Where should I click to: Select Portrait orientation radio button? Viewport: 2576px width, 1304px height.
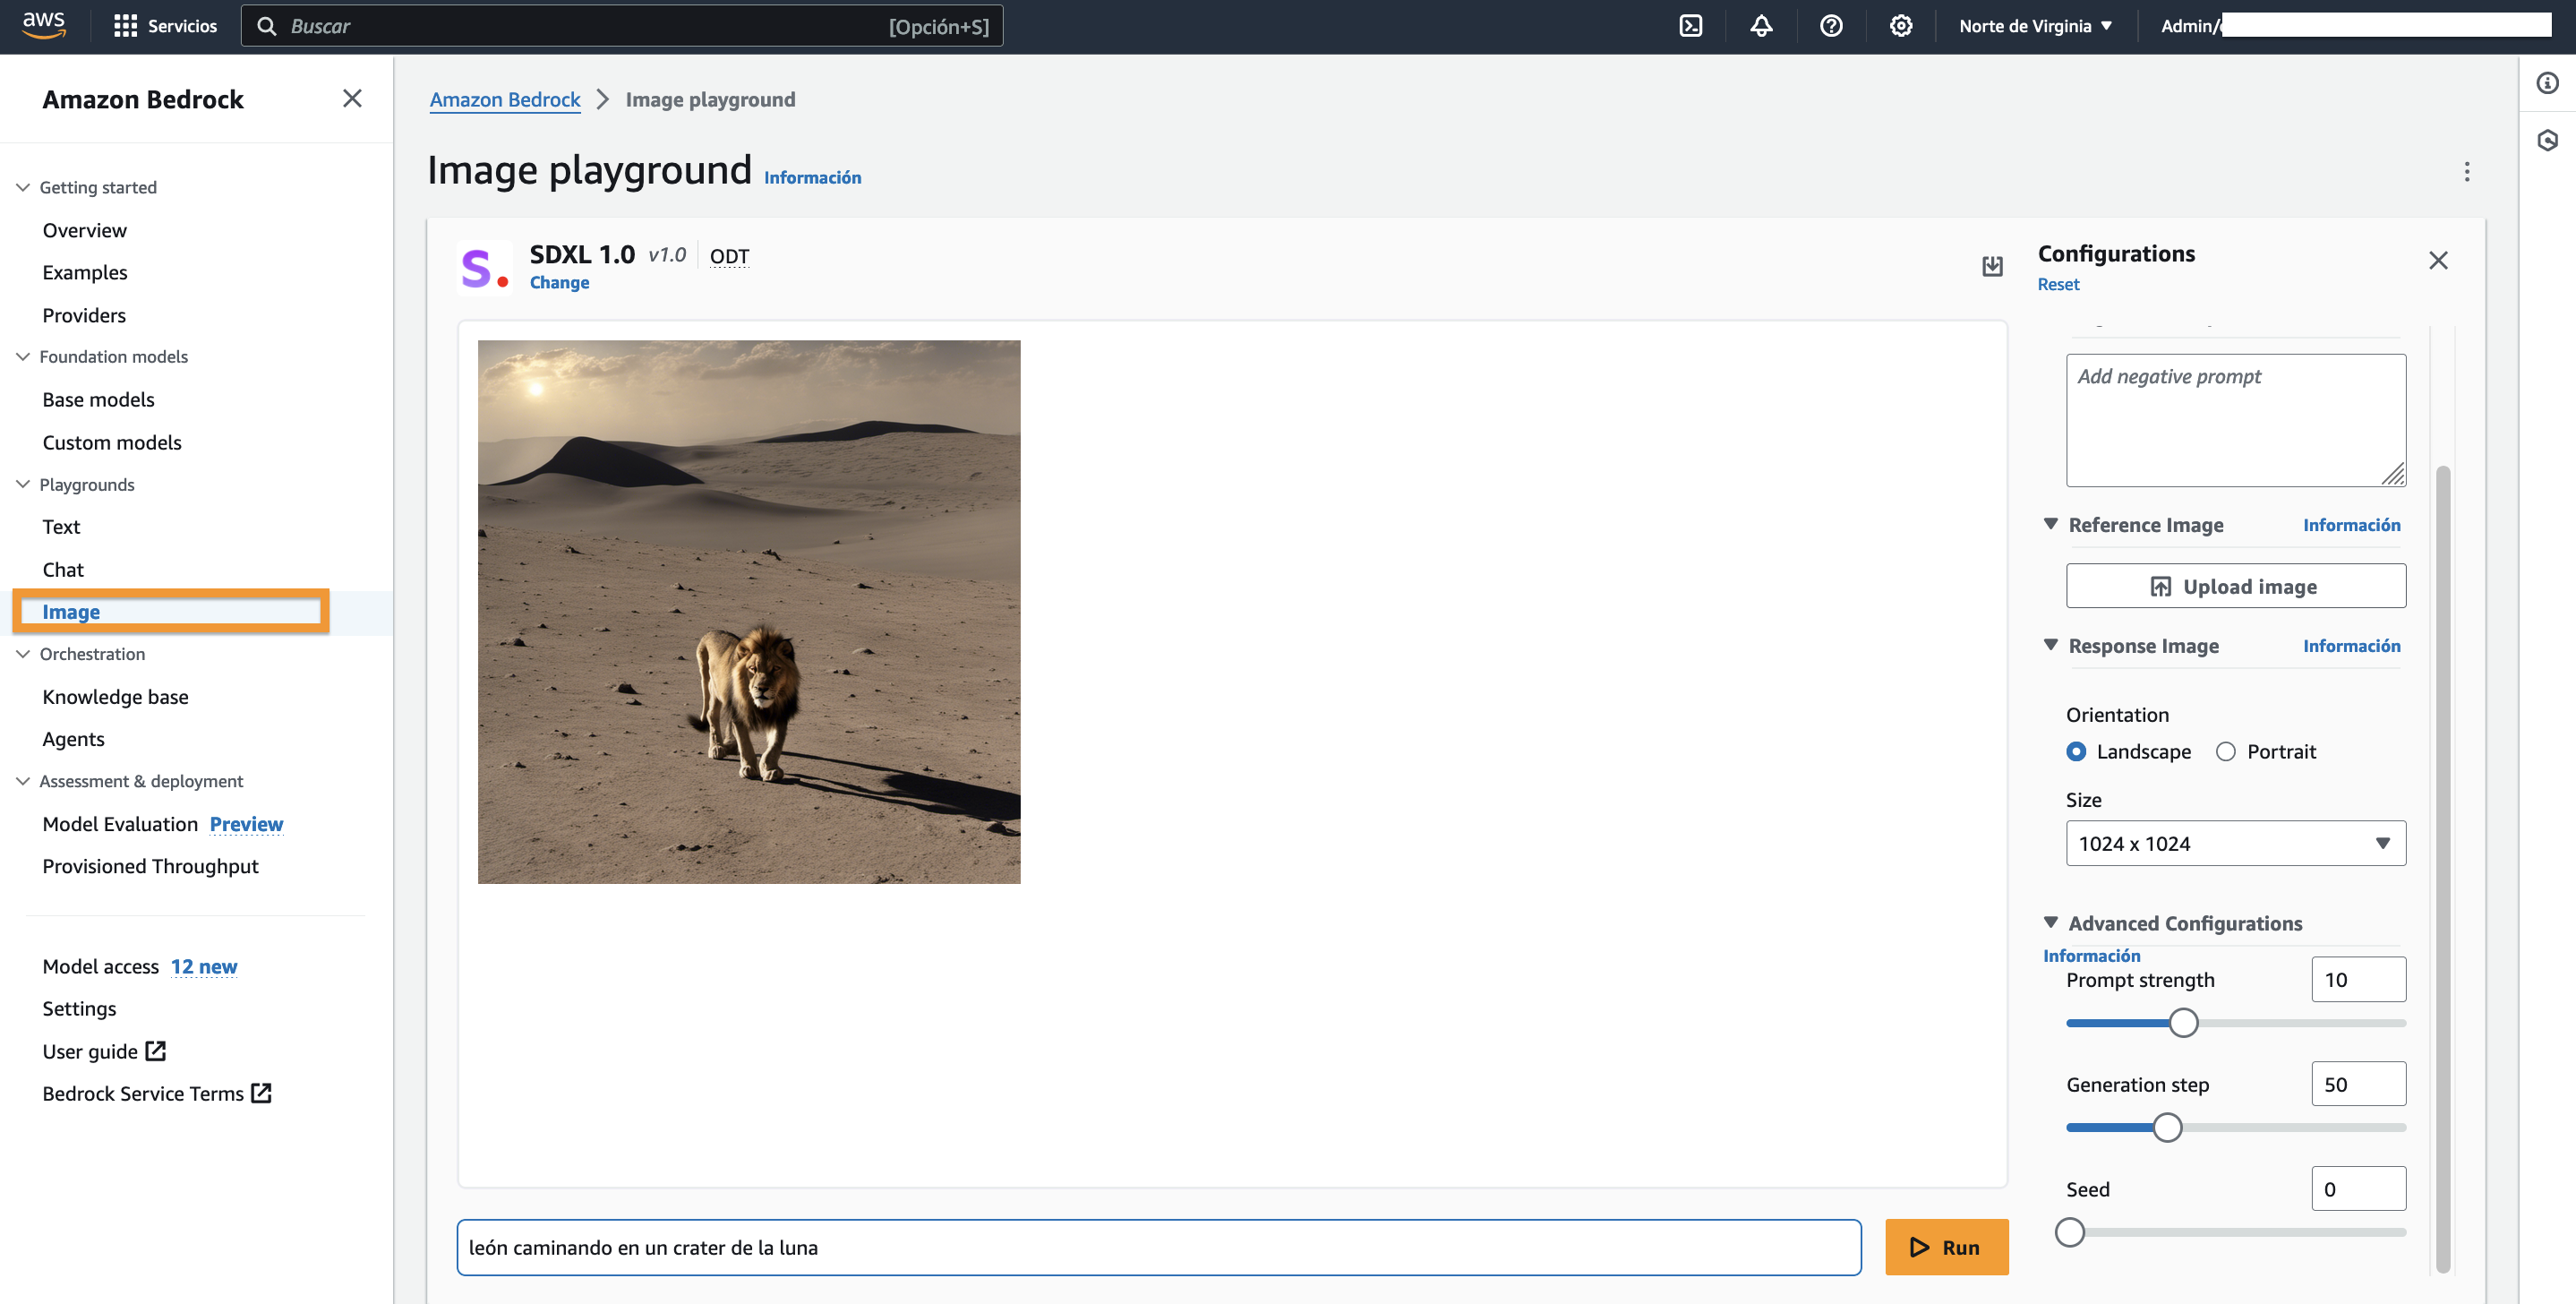click(x=2225, y=751)
